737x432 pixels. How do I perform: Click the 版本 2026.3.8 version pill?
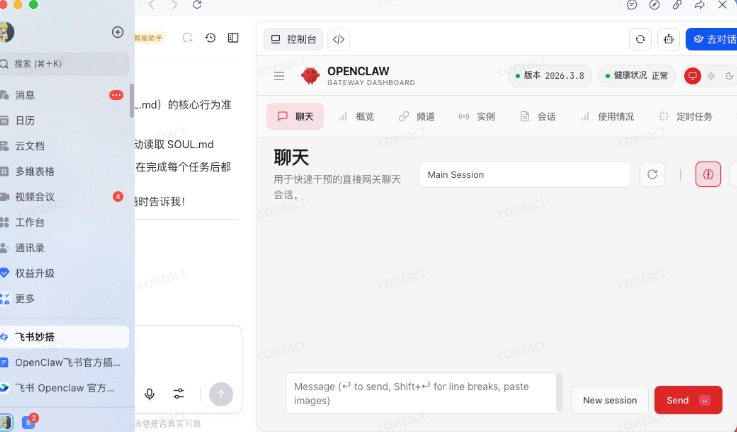pyautogui.click(x=550, y=76)
